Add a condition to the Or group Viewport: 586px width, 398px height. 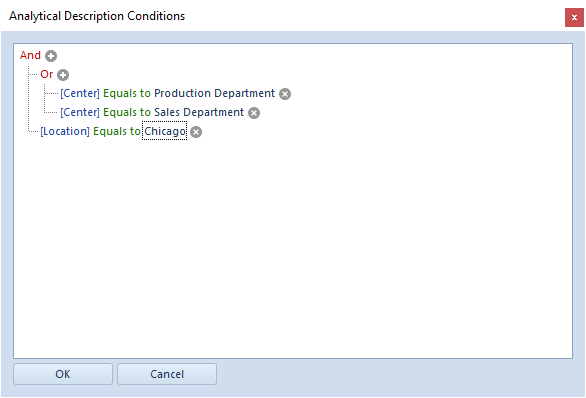pos(63,75)
